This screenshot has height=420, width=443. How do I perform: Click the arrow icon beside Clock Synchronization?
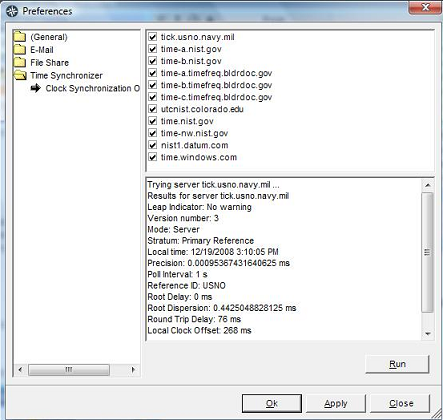point(35,88)
